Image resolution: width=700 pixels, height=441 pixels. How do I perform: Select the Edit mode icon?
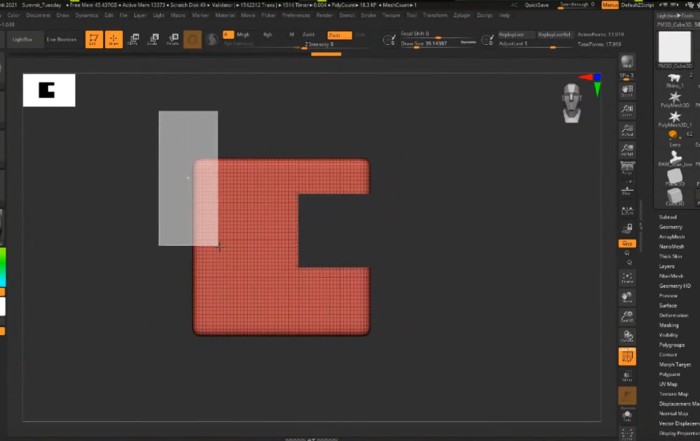[x=93, y=39]
